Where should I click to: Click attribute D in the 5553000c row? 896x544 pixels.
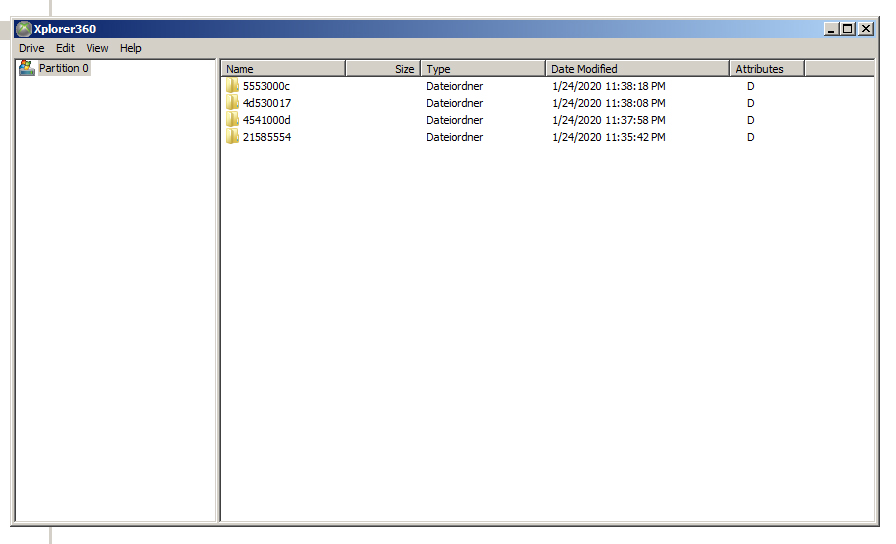[x=750, y=86]
